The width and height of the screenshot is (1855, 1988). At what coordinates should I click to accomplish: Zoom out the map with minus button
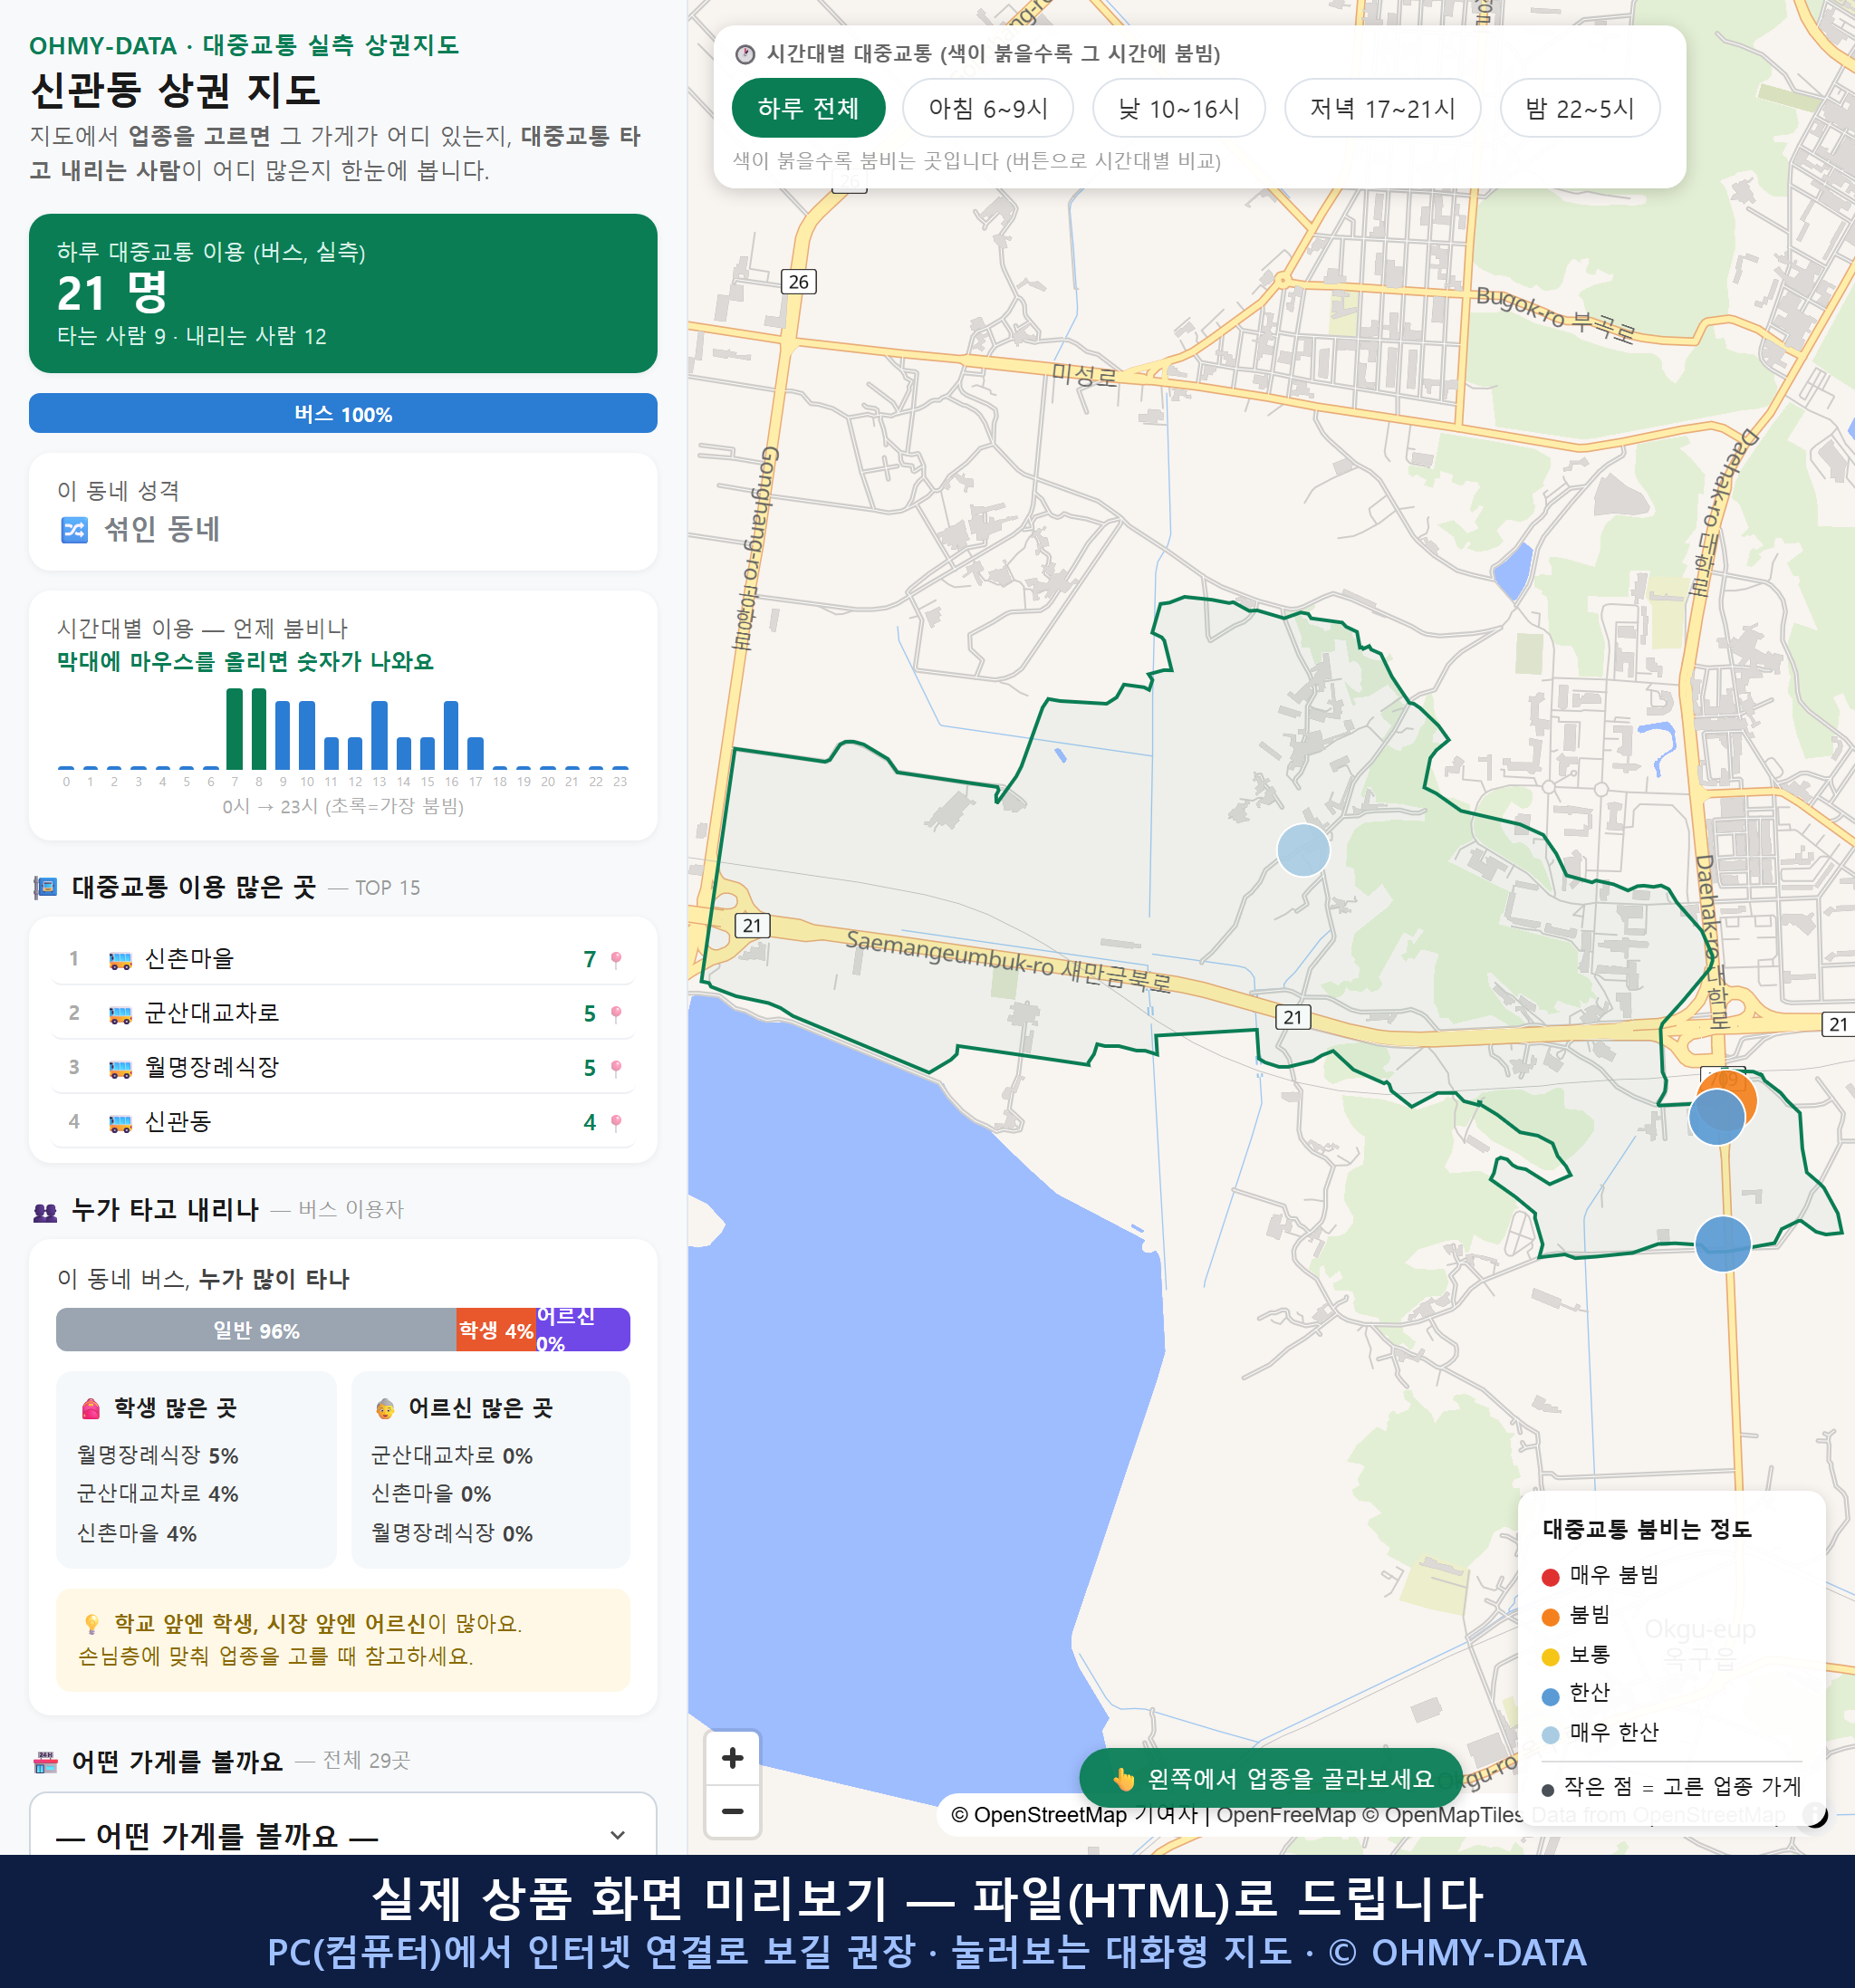(732, 1811)
